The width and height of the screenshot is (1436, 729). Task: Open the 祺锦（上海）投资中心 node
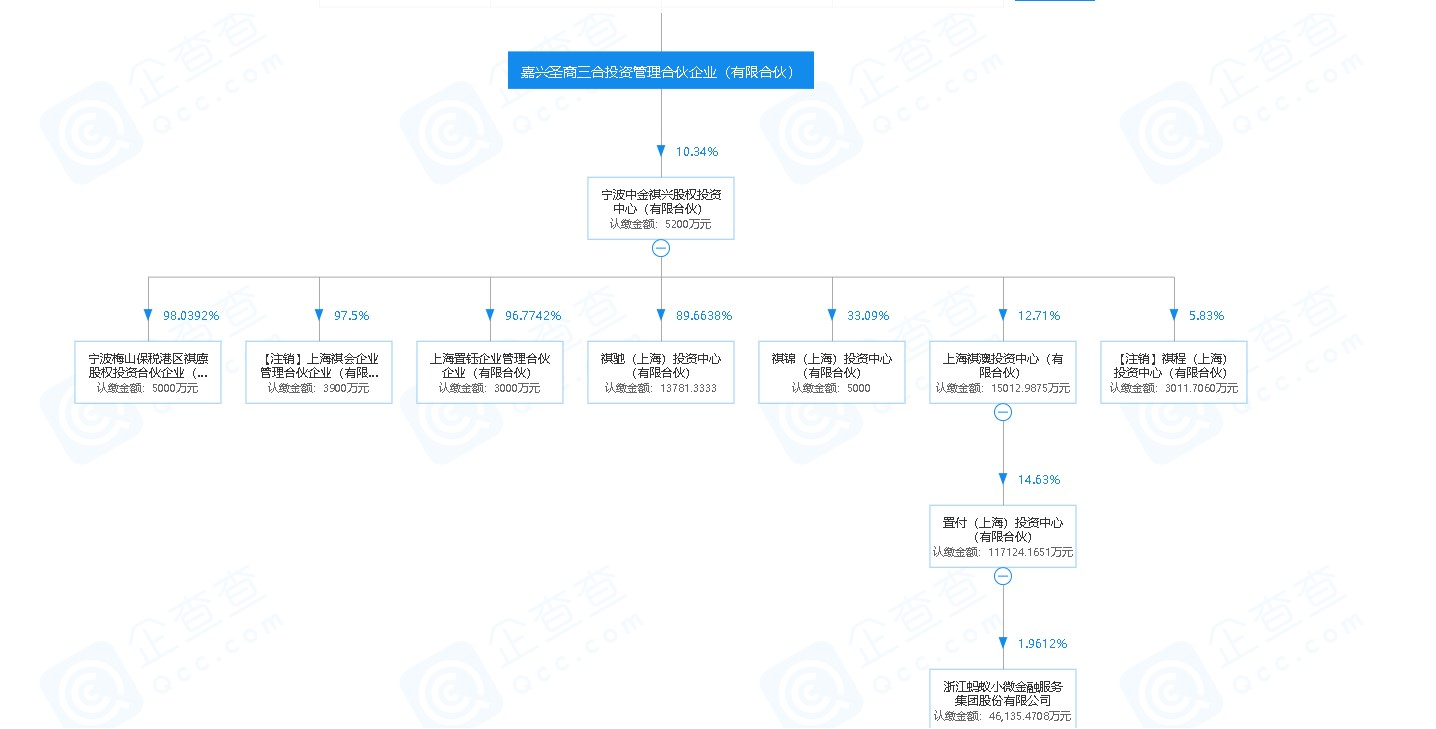click(832, 372)
